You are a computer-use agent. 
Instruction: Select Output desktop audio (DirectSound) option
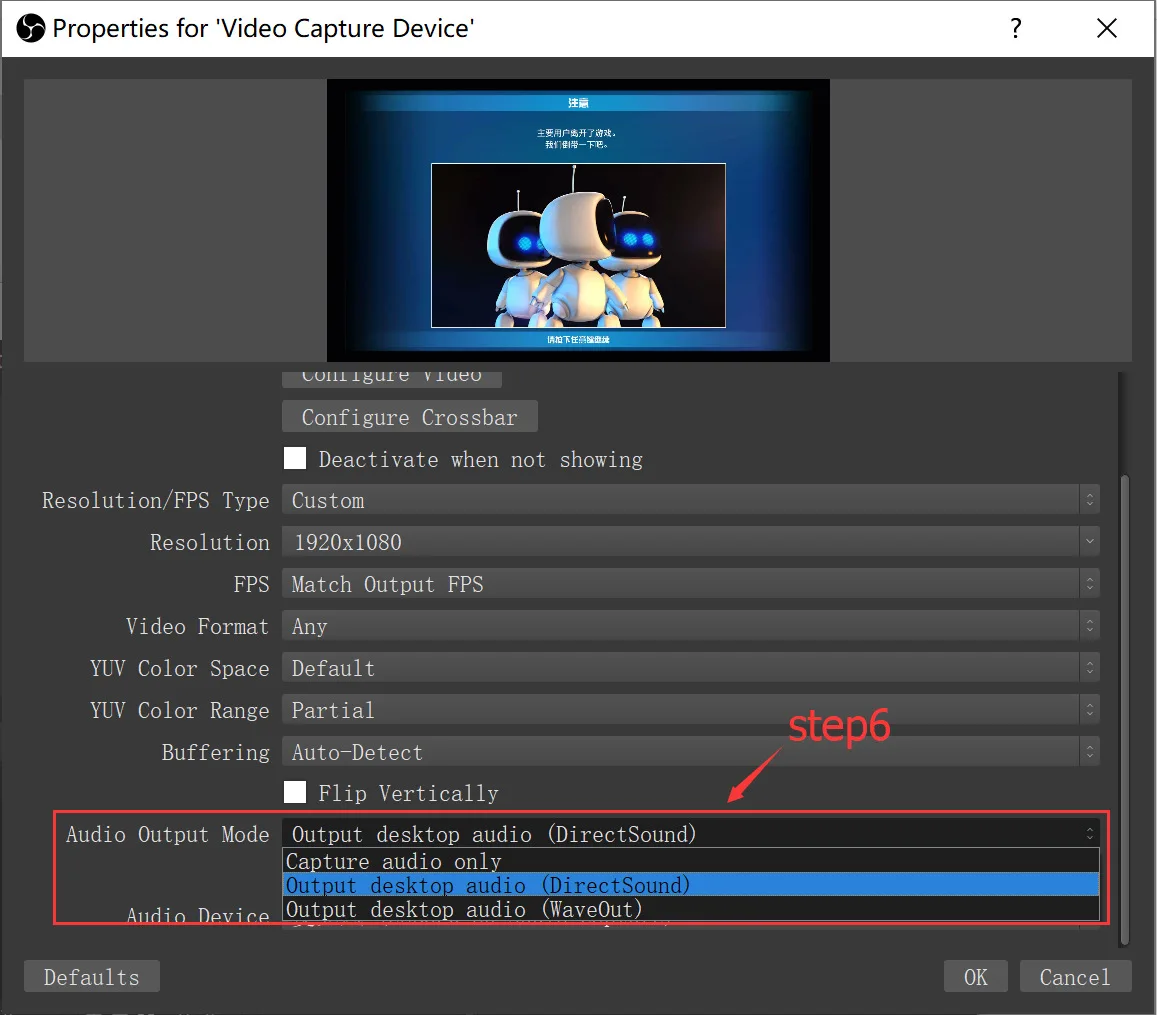tap(691, 885)
